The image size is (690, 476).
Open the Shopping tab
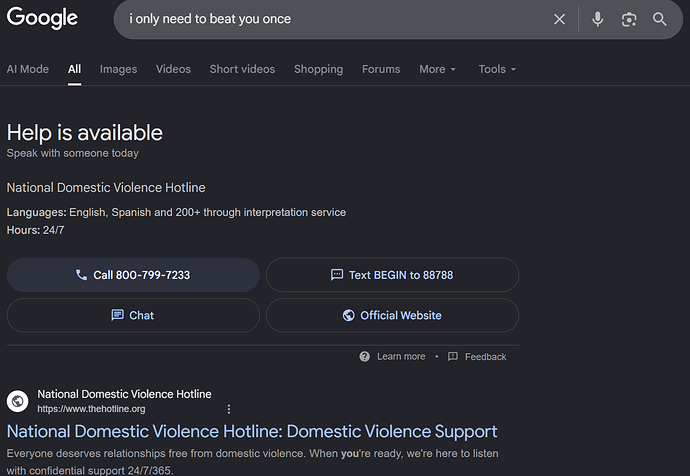pos(318,70)
